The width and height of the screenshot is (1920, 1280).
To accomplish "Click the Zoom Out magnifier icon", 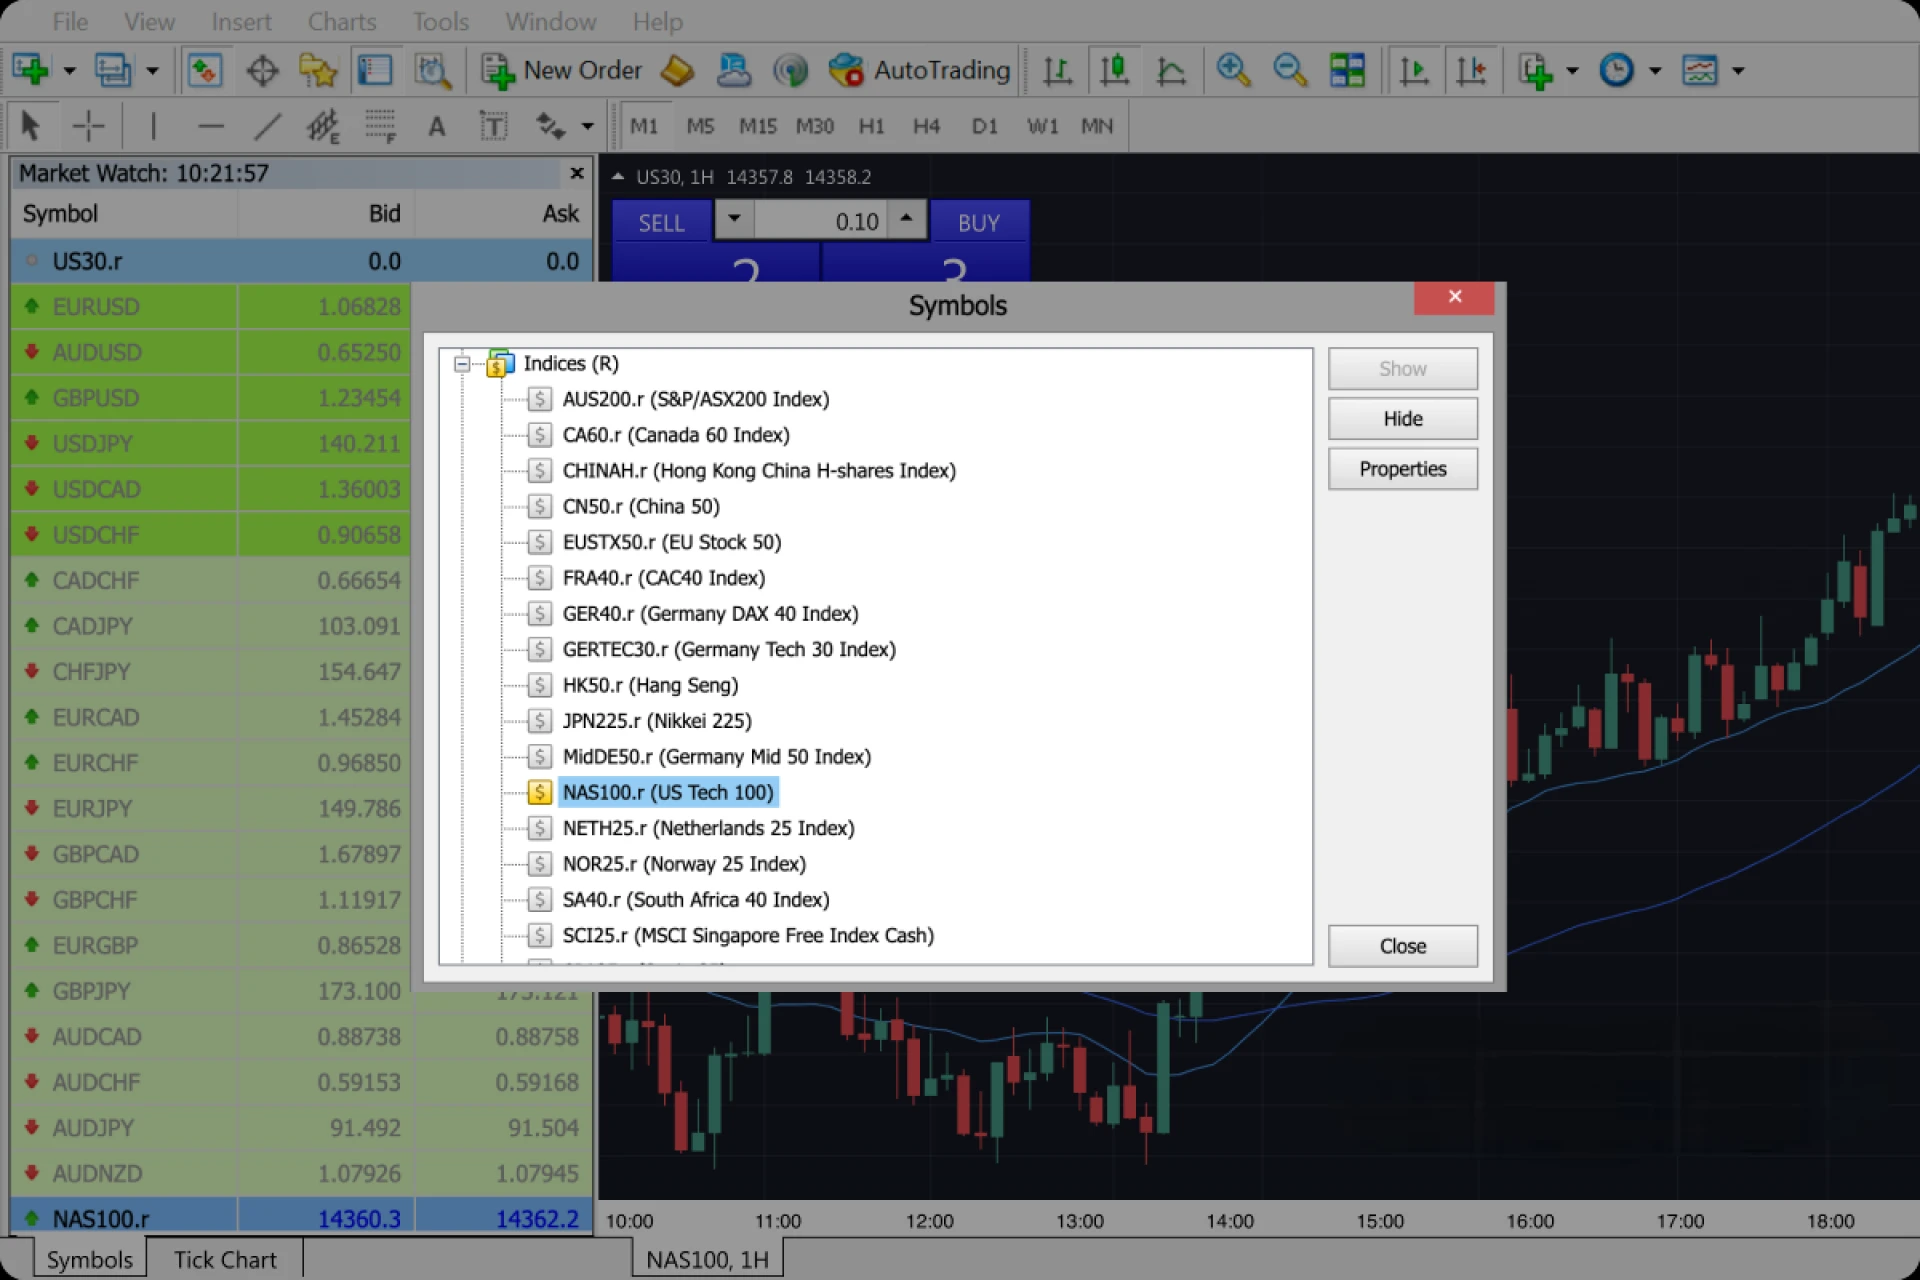I will (1290, 70).
